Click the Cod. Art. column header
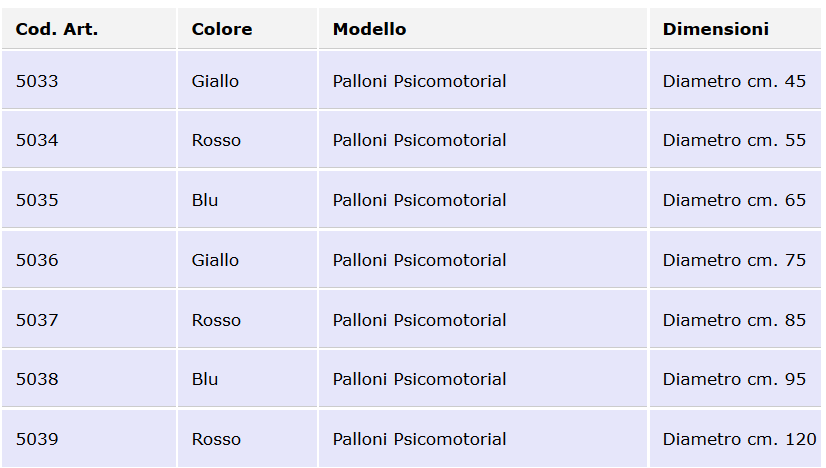 (57, 29)
